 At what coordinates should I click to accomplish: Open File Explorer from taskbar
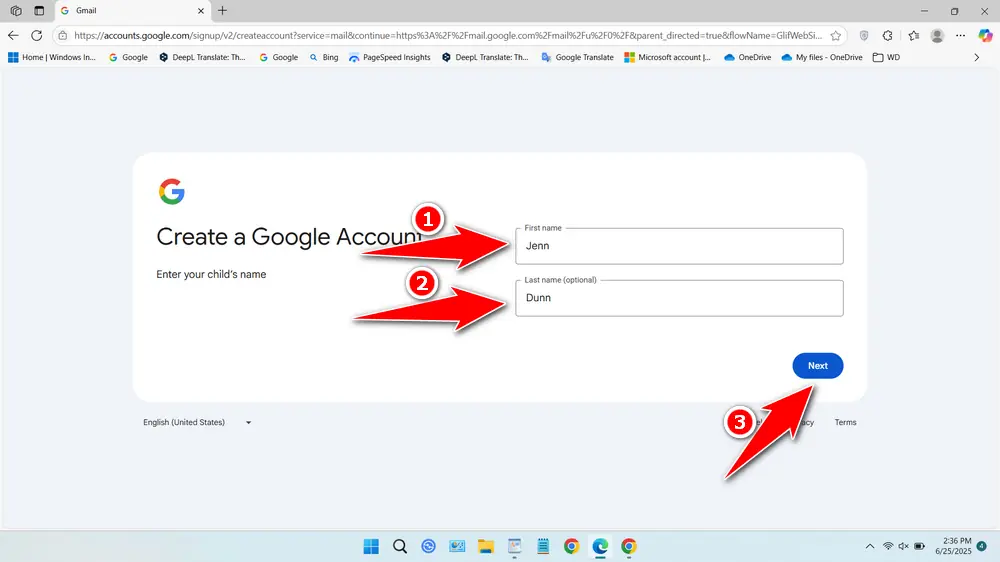click(486, 547)
